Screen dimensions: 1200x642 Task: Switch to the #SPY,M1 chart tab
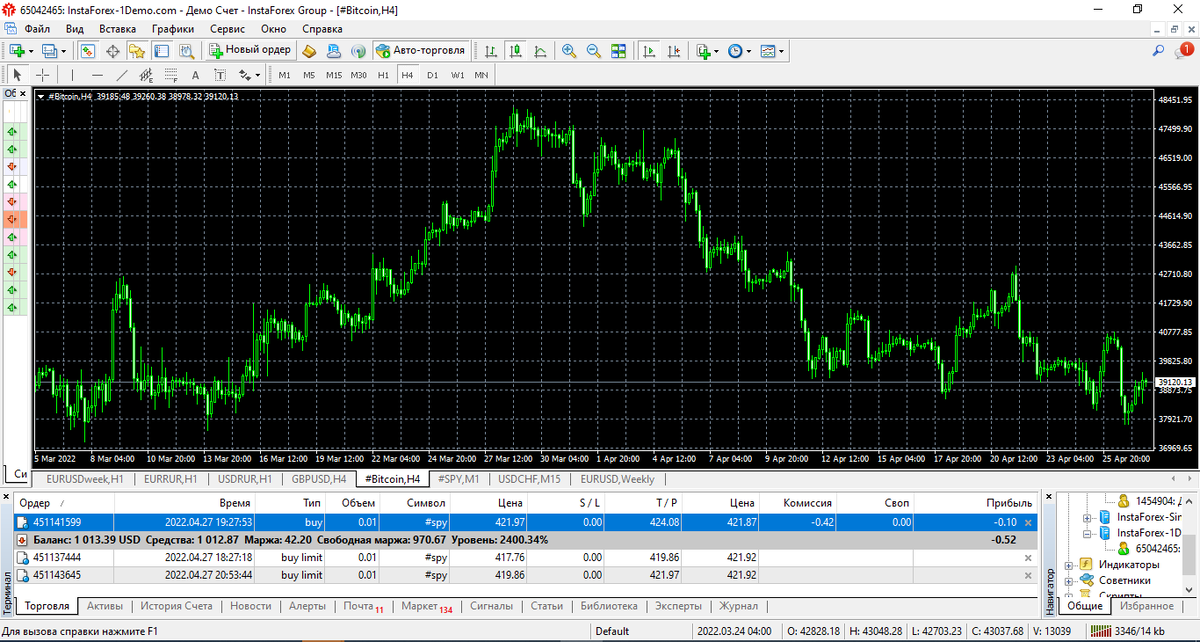click(458, 479)
